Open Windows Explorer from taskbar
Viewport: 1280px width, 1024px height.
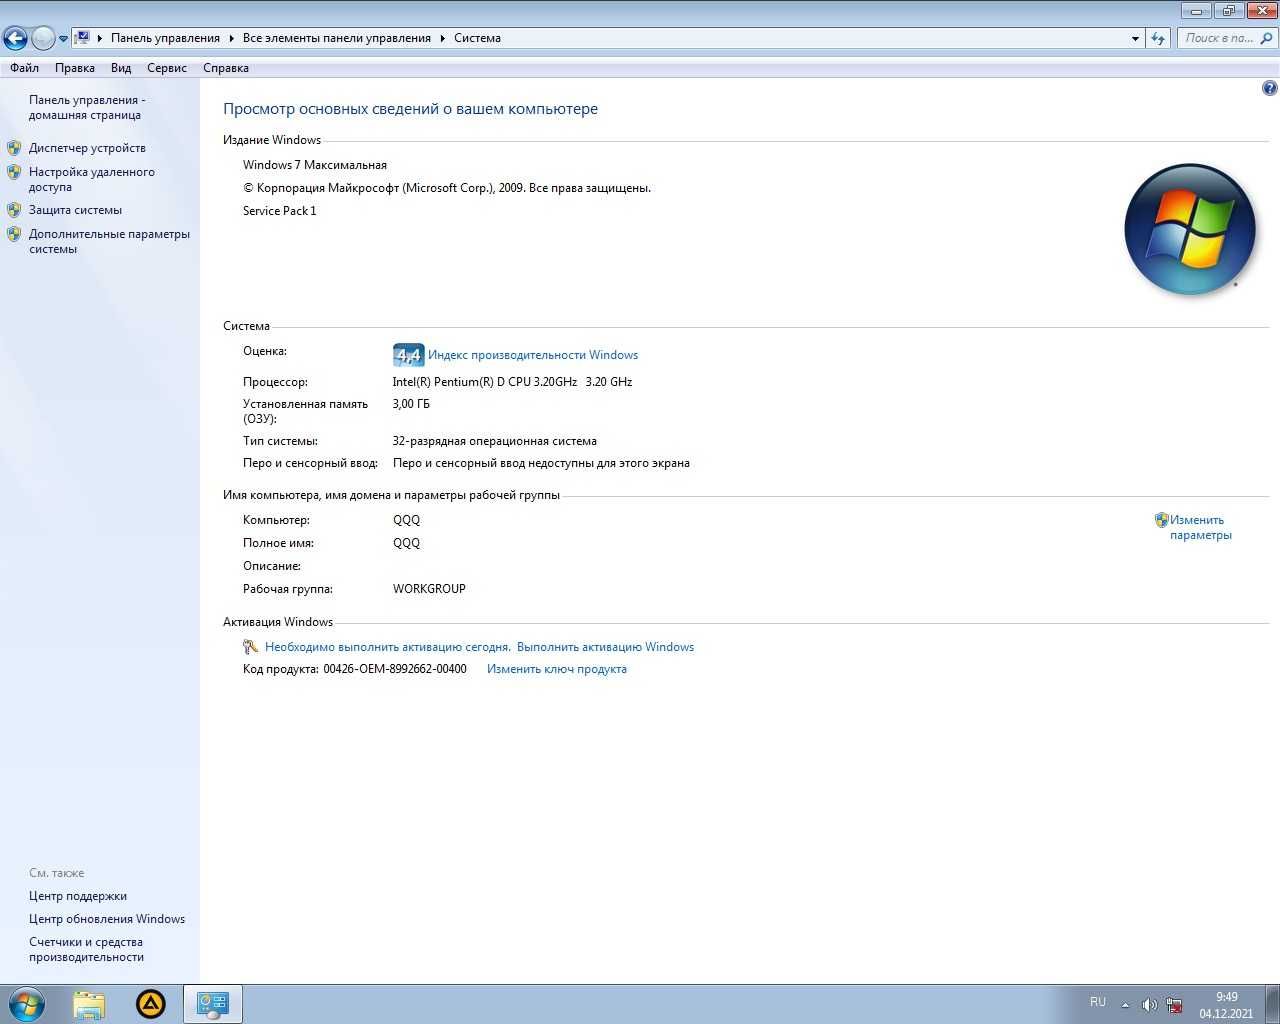coord(89,1004)
